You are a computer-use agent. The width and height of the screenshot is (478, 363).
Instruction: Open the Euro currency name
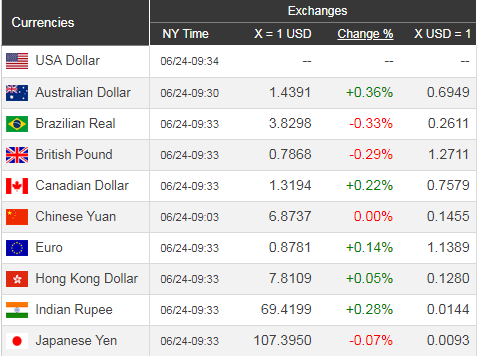tap(49, 248)
